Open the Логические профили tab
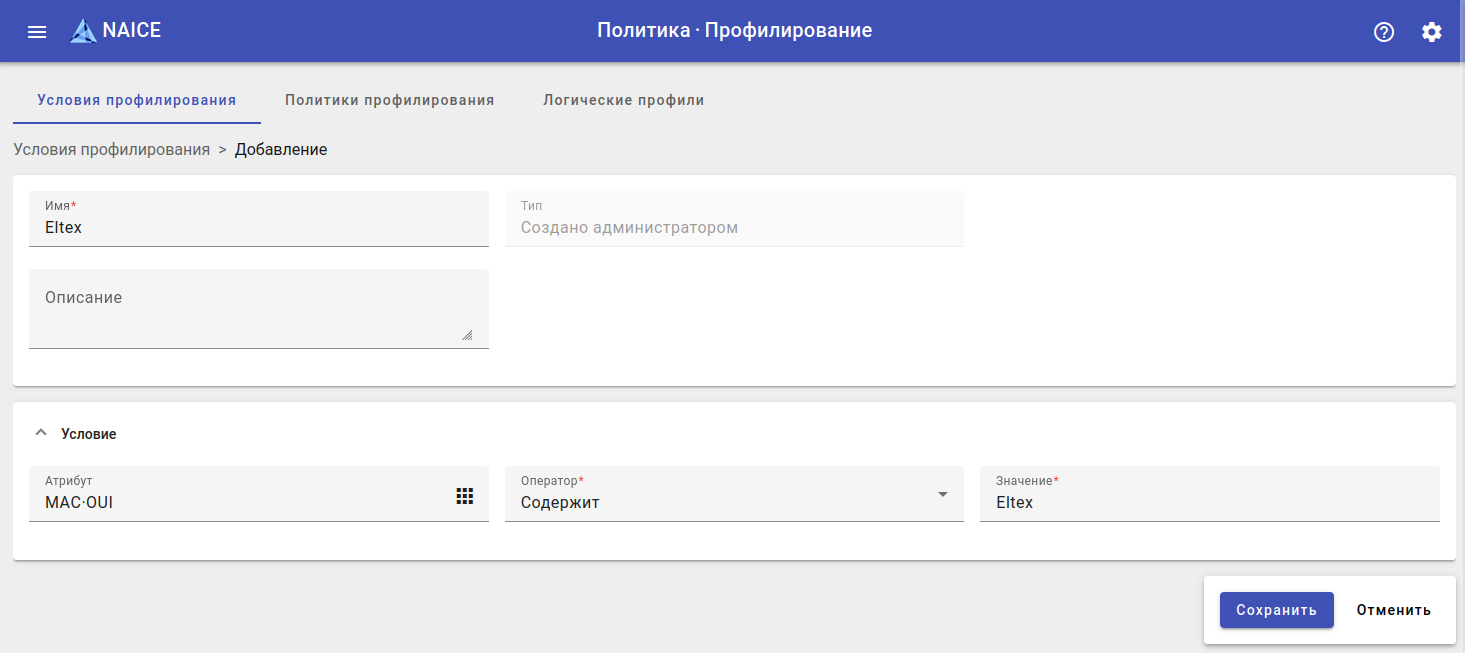The image size is (1465, 653). [623, 100]
